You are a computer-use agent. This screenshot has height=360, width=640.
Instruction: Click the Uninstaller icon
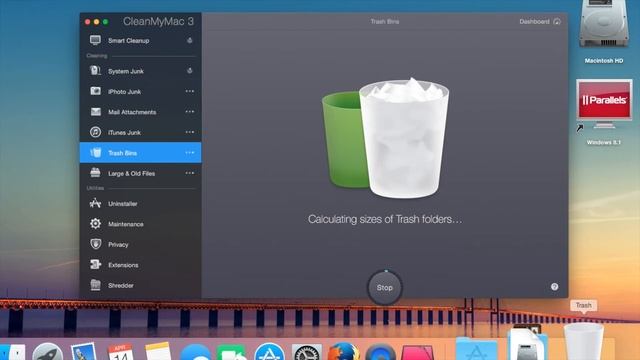pyautogui.click(x=95, y=203)
